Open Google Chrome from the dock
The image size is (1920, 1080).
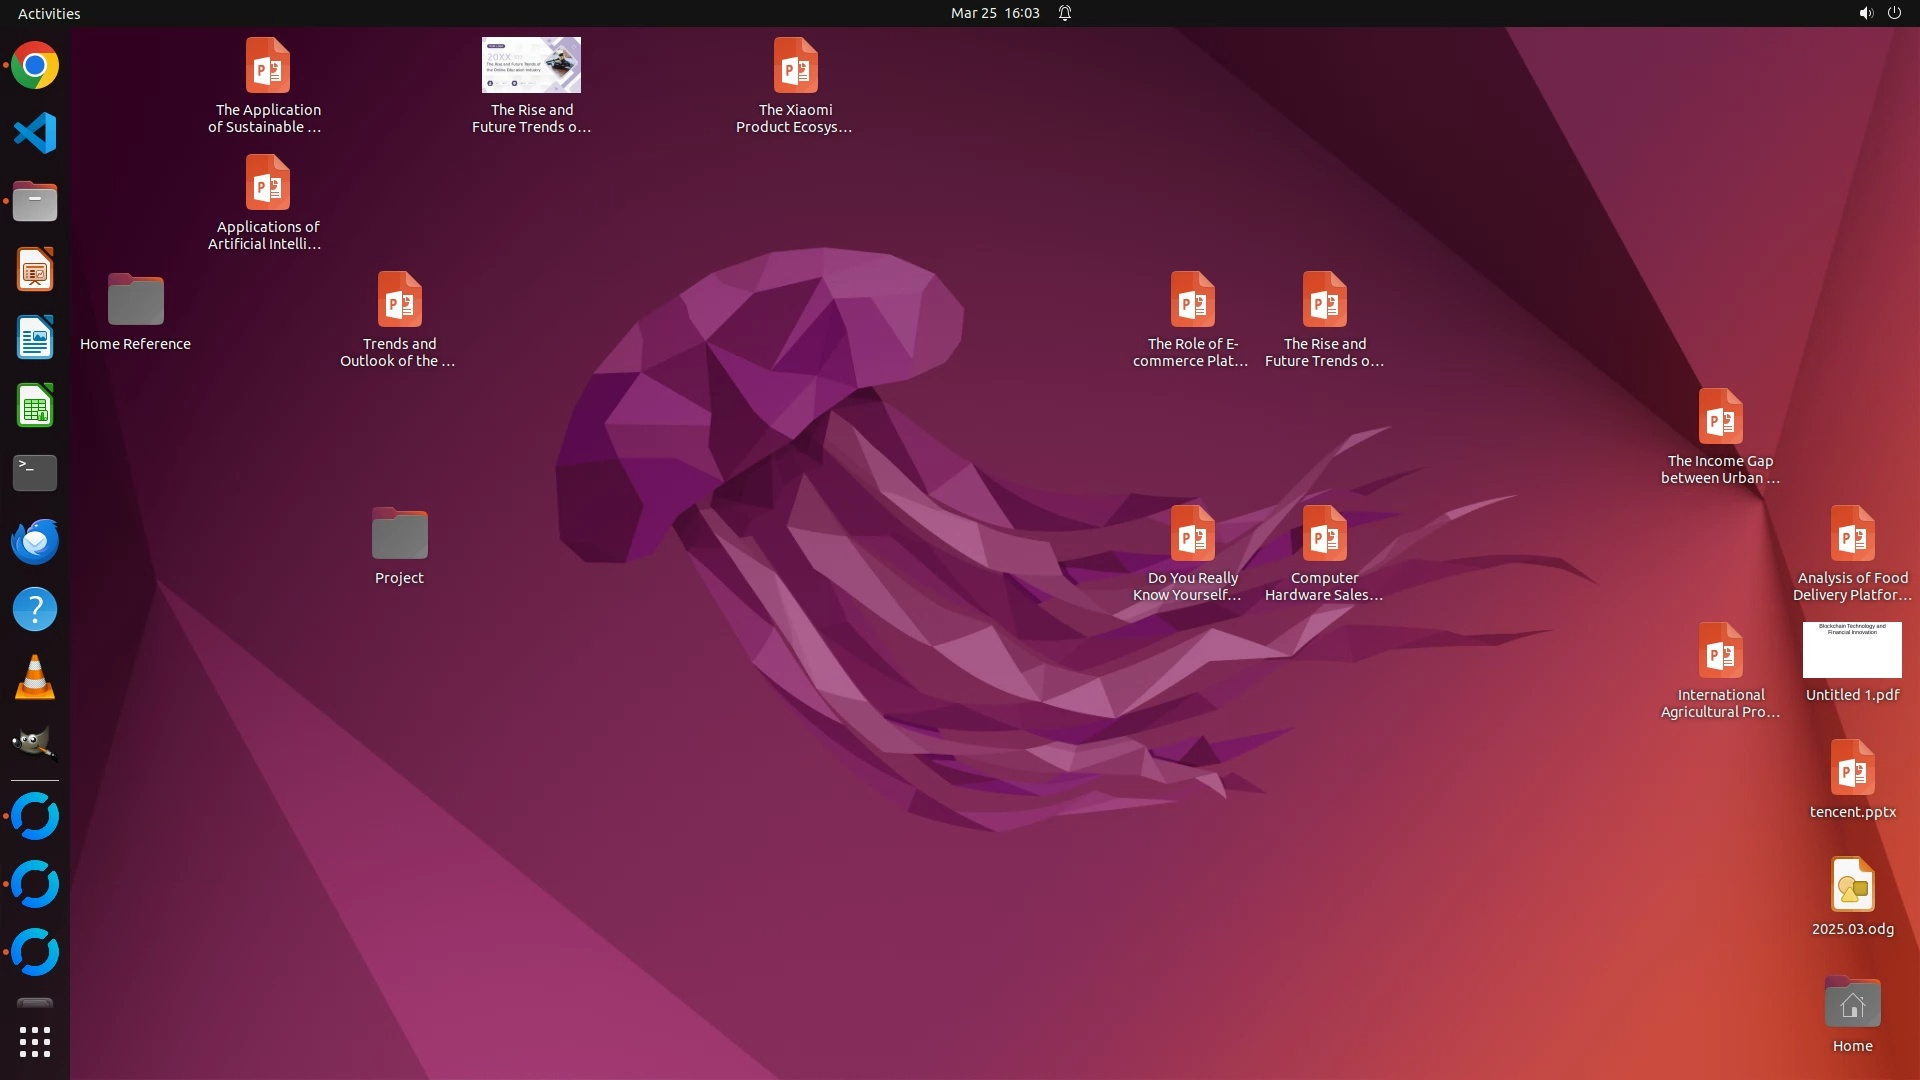(35, 66)
